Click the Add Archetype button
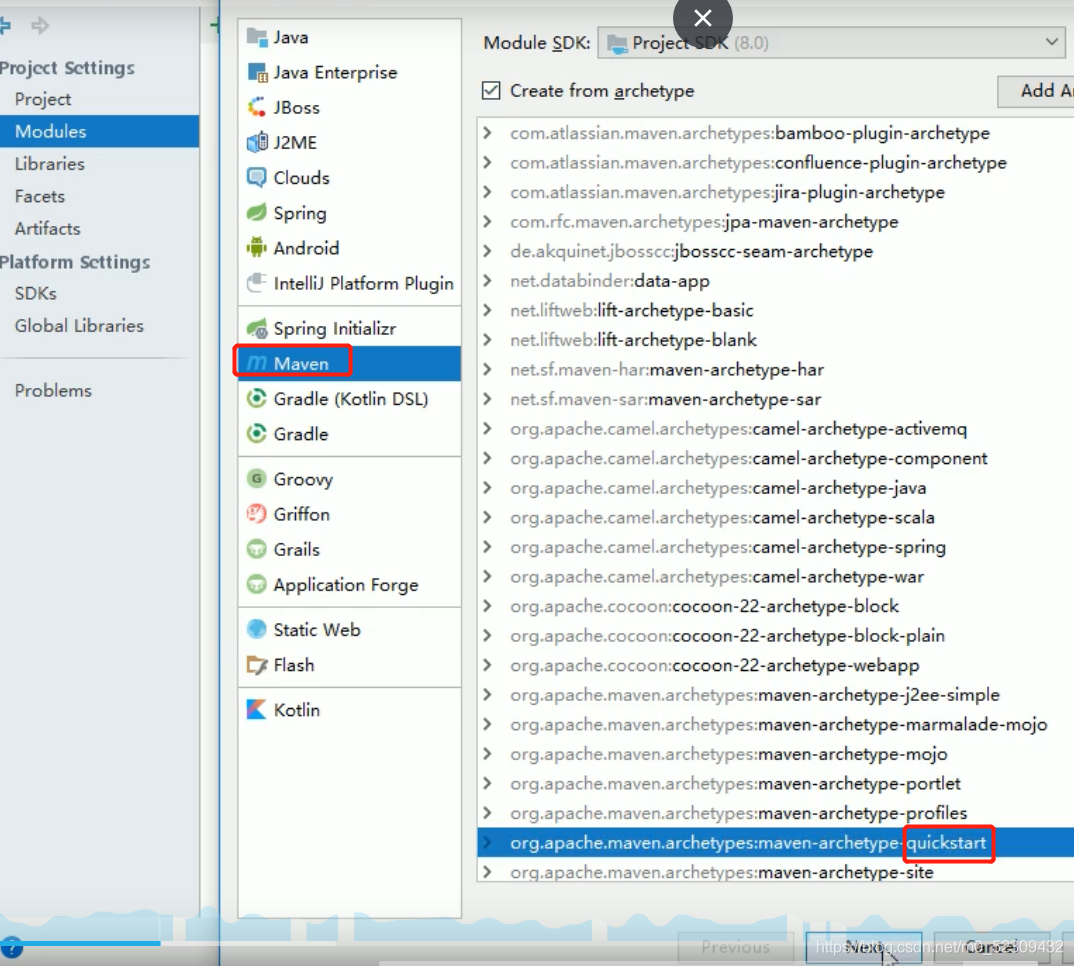 (x=1036, y=90)
